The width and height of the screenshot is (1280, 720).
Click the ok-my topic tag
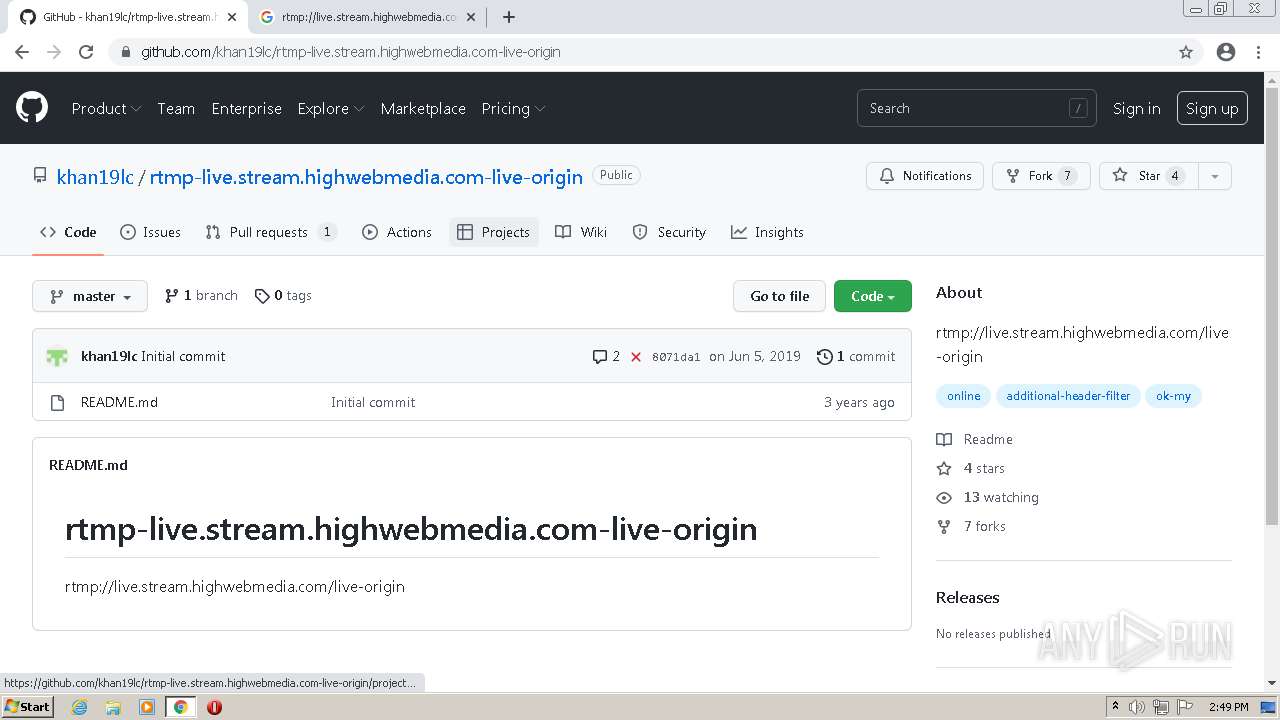pos(1173,396)
